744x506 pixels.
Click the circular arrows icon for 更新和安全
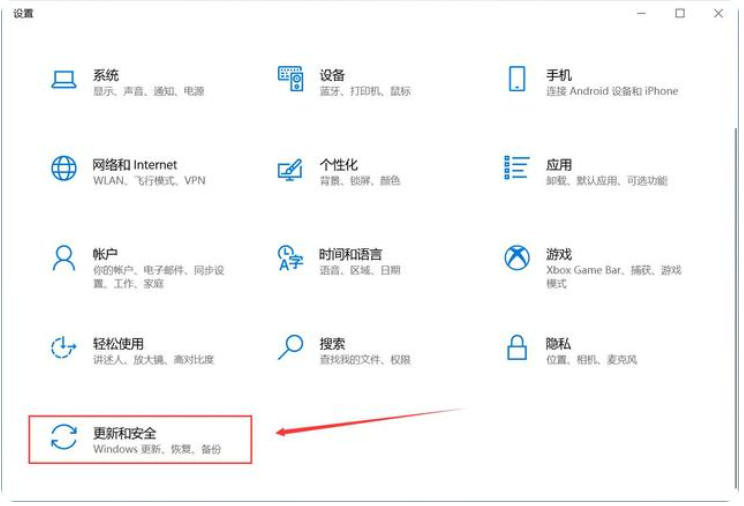64,437
